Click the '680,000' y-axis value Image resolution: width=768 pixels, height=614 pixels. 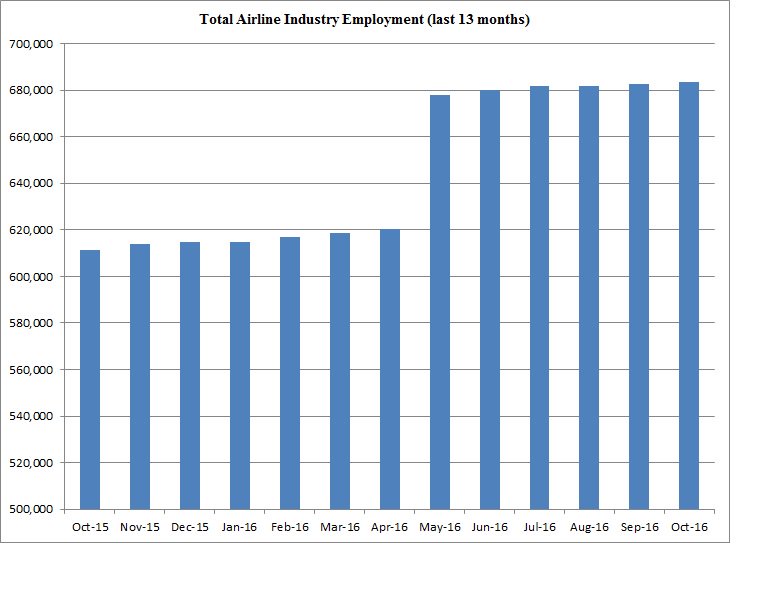point(31,91)
